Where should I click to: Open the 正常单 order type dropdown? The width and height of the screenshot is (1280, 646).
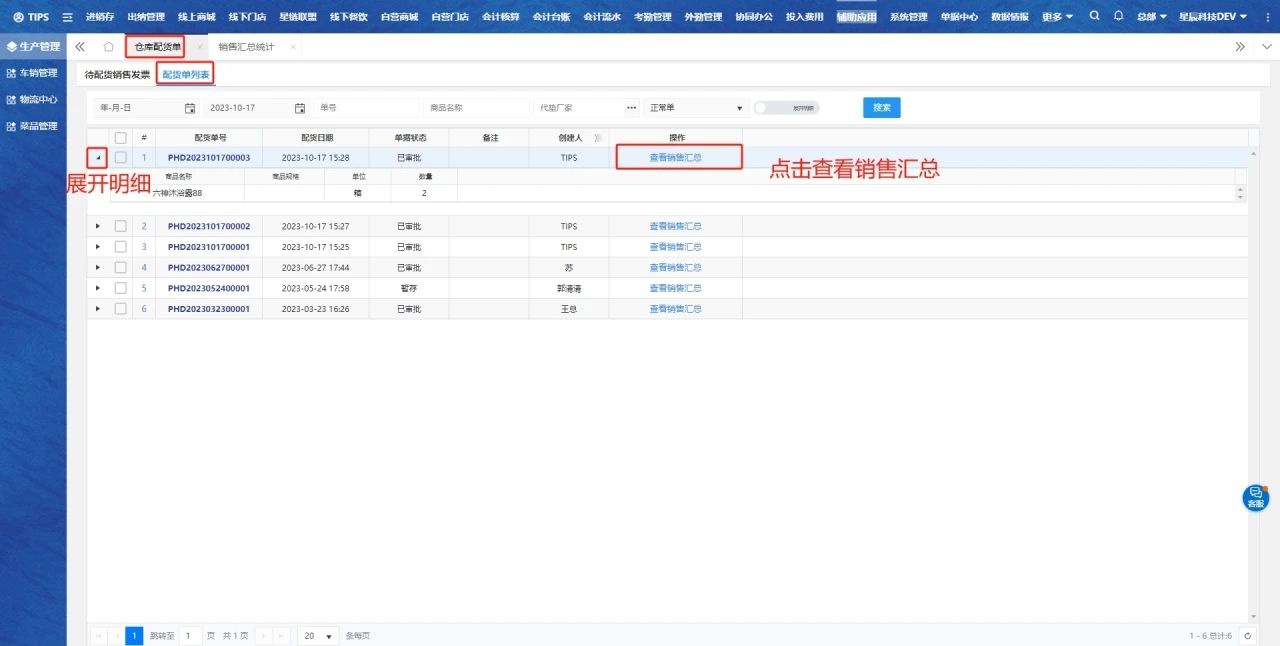[696, 108]
